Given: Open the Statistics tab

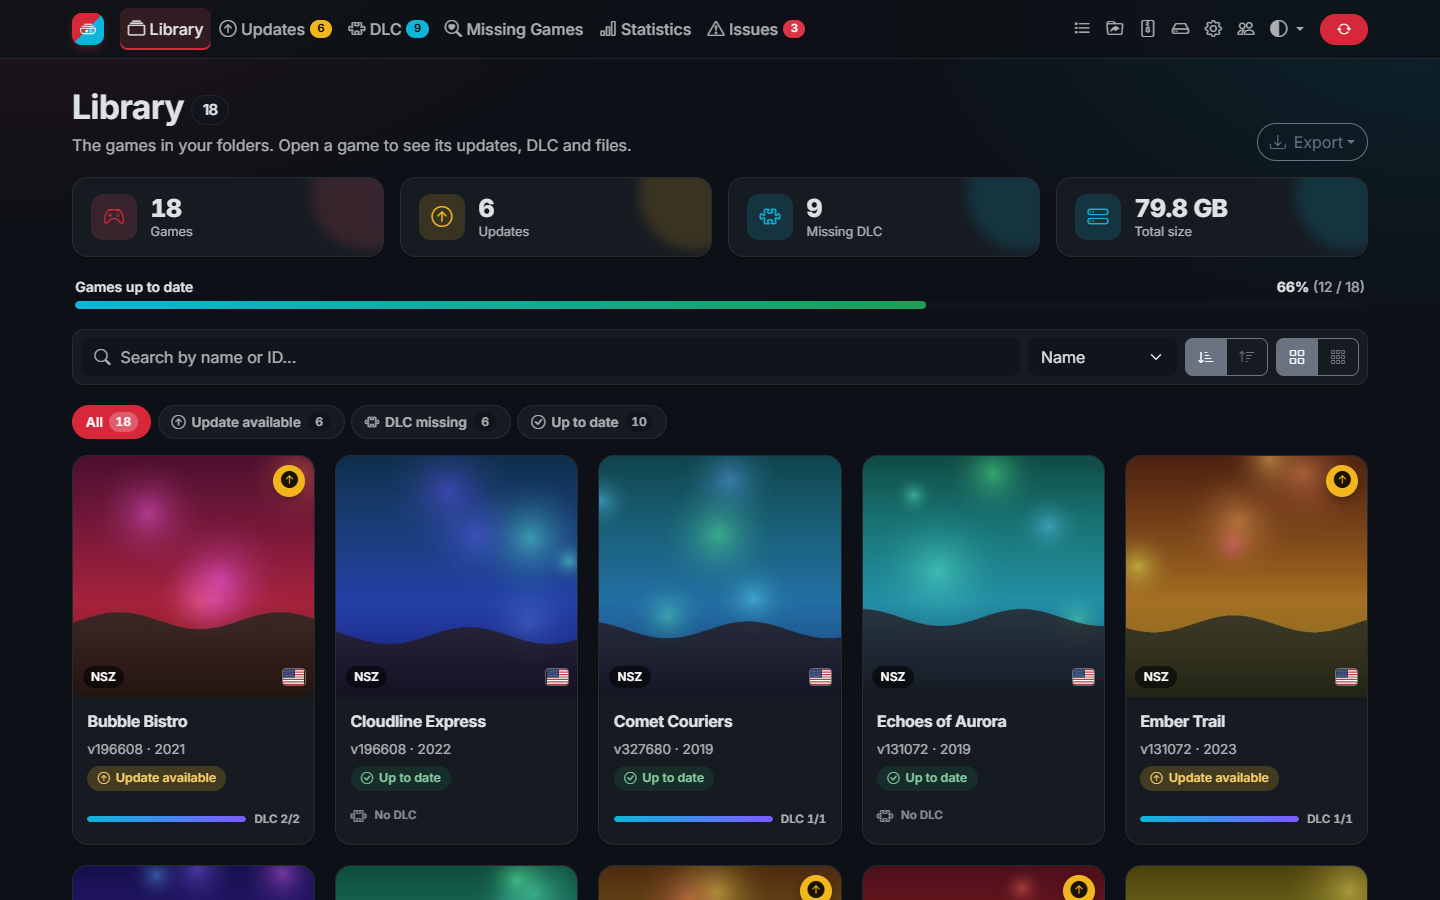Looking at the screenshot, I should [x=646, y=29].
